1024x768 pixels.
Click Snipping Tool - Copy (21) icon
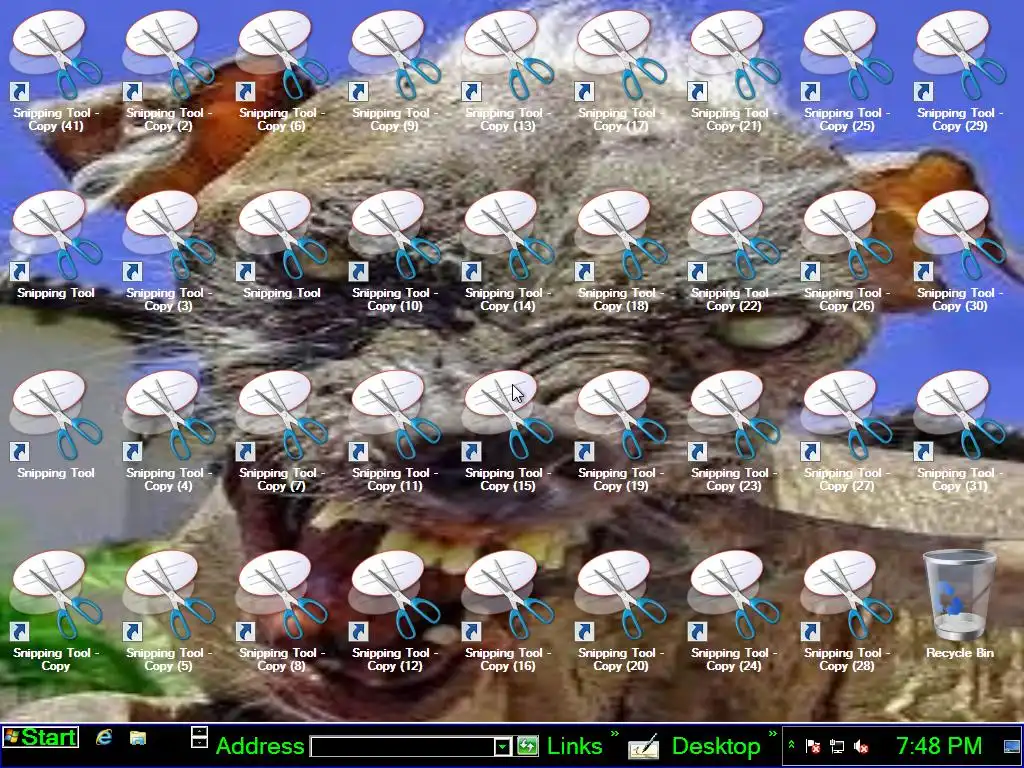click(733, 71)
